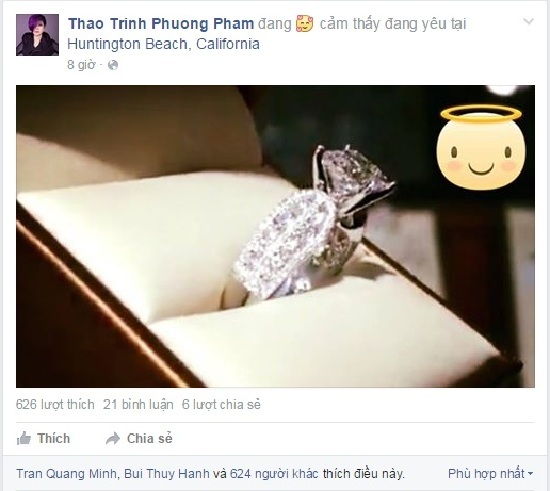Expand the Phù hợp nhất sort dropdown

pyautogui.click(x=490, y=474)
